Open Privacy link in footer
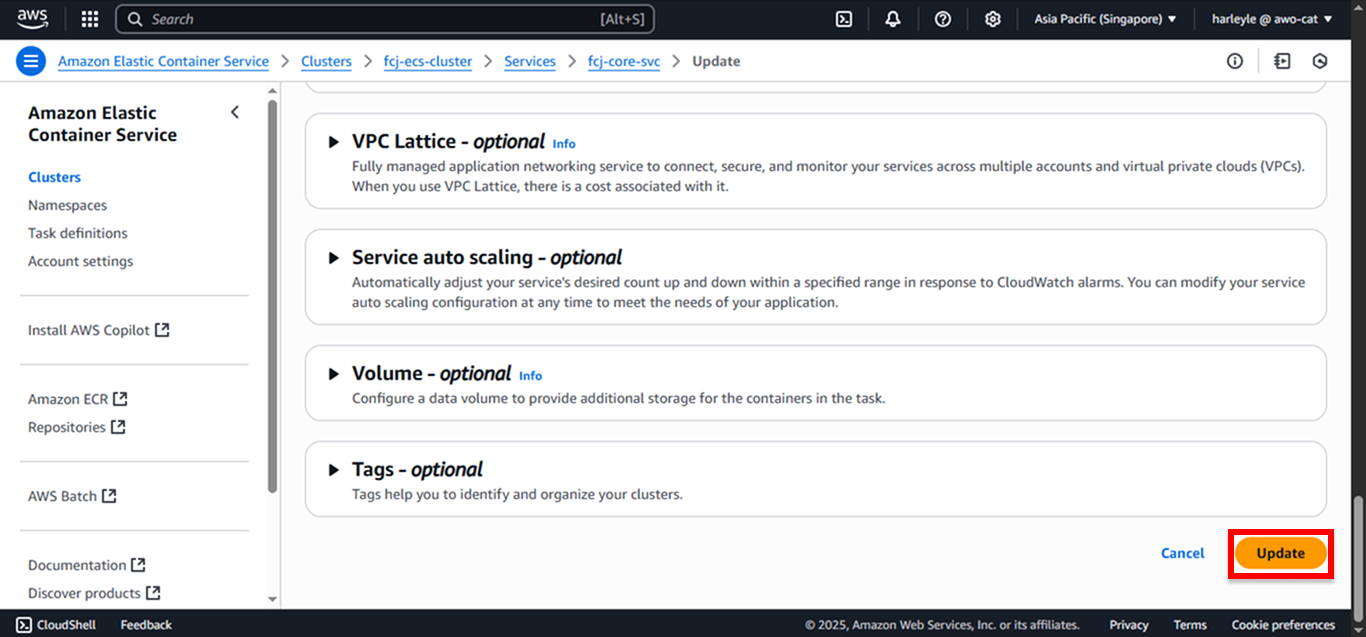 [1129, 625]
